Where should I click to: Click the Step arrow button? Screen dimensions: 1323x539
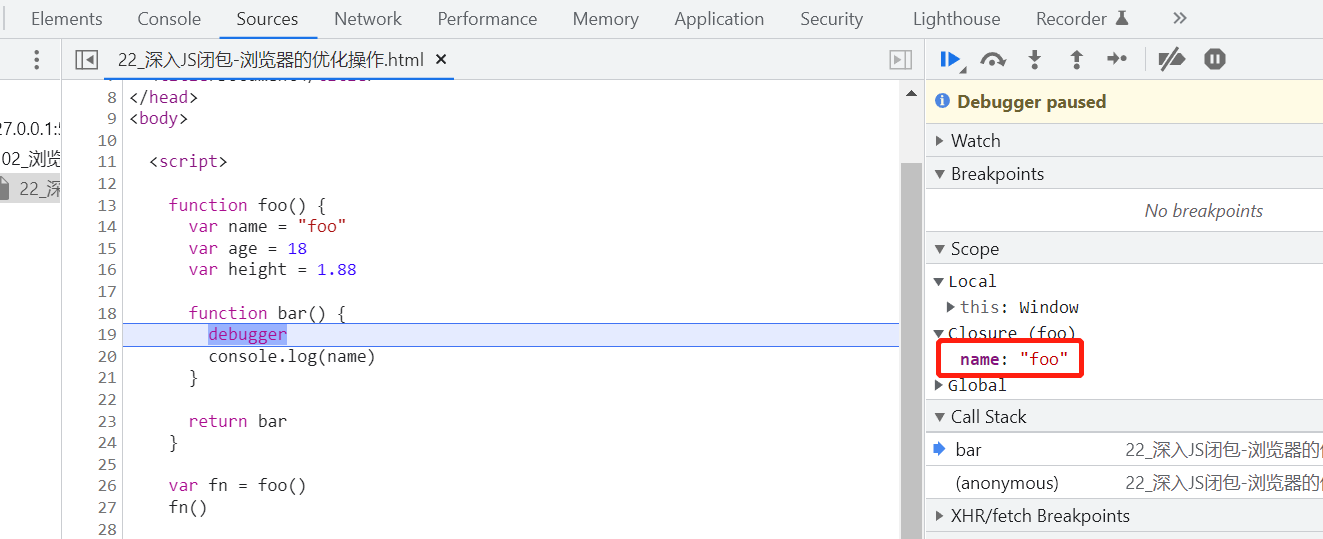click(1117, 60)
